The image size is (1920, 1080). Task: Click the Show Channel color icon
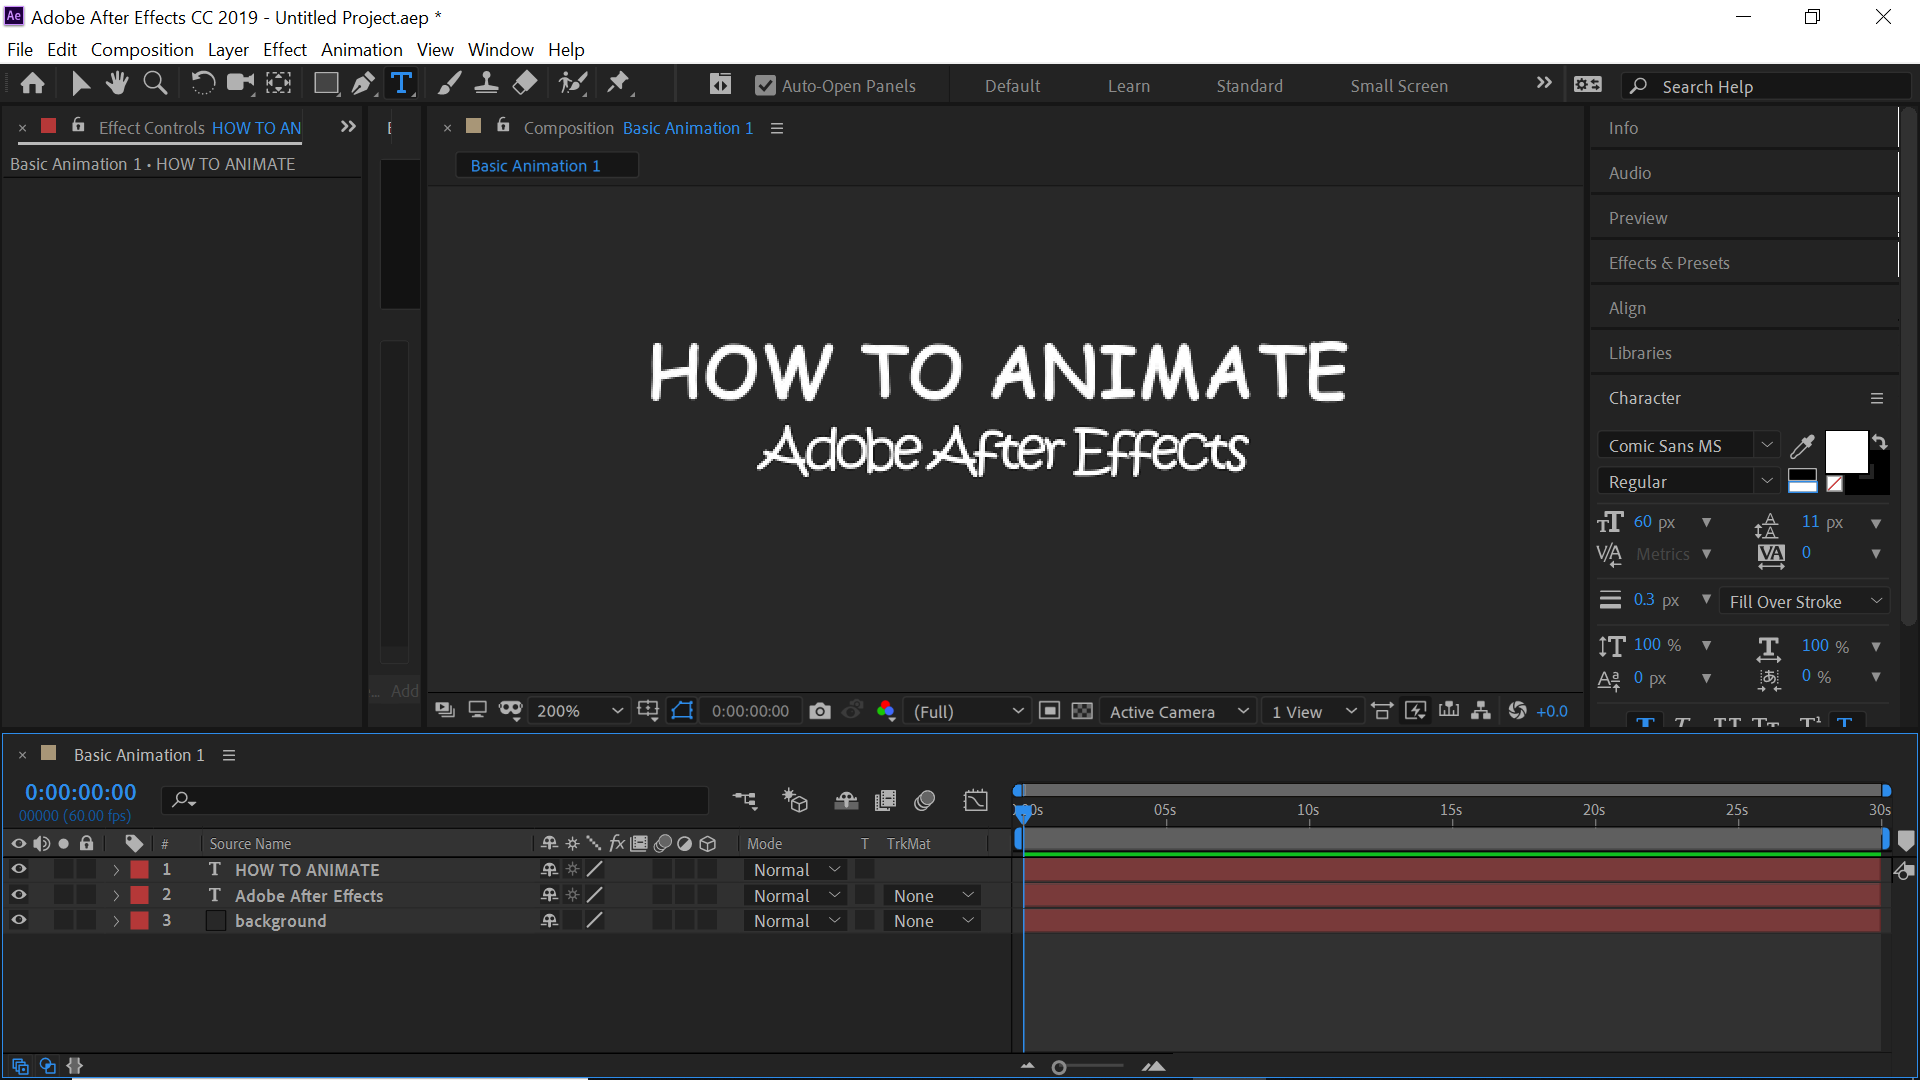click(x=885, y=711)
